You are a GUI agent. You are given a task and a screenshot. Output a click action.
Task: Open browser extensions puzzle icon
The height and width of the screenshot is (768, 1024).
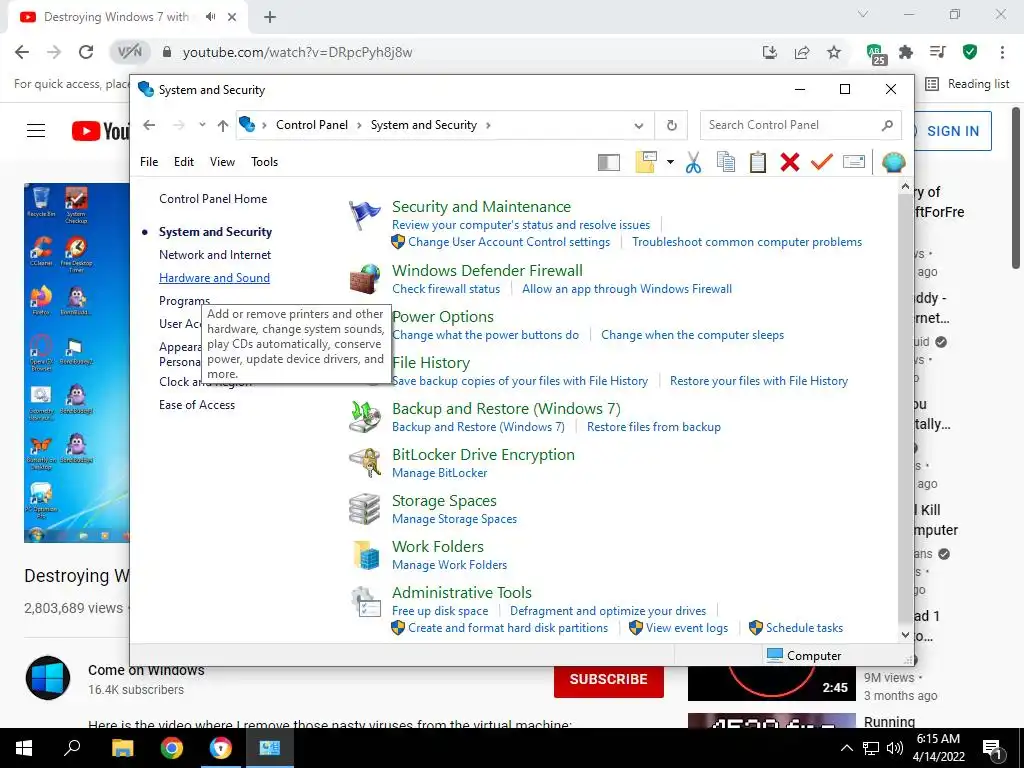[x=906, y=52]
